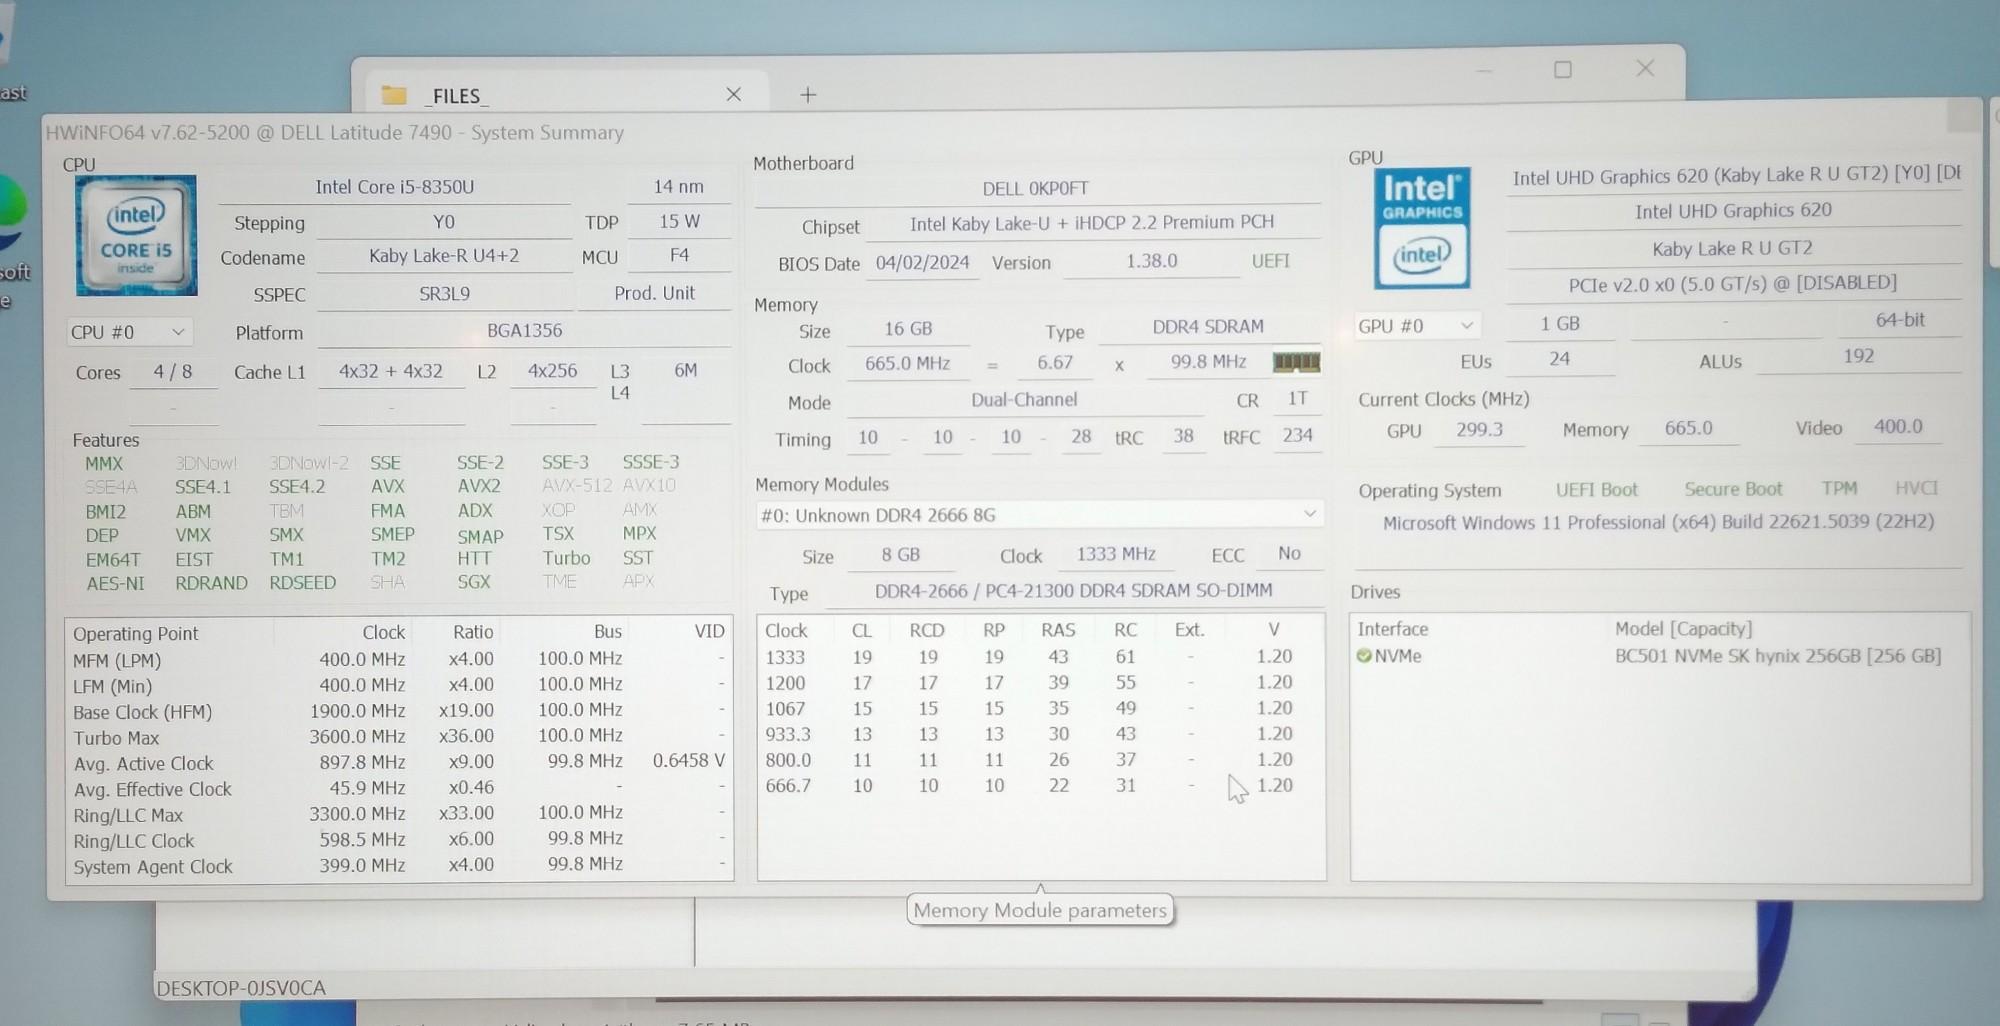Screen dimensions: 2000x1026
Task: Click the BC501 NVMe SK hynix drive entry
Action: click(x=1660, y=656)
